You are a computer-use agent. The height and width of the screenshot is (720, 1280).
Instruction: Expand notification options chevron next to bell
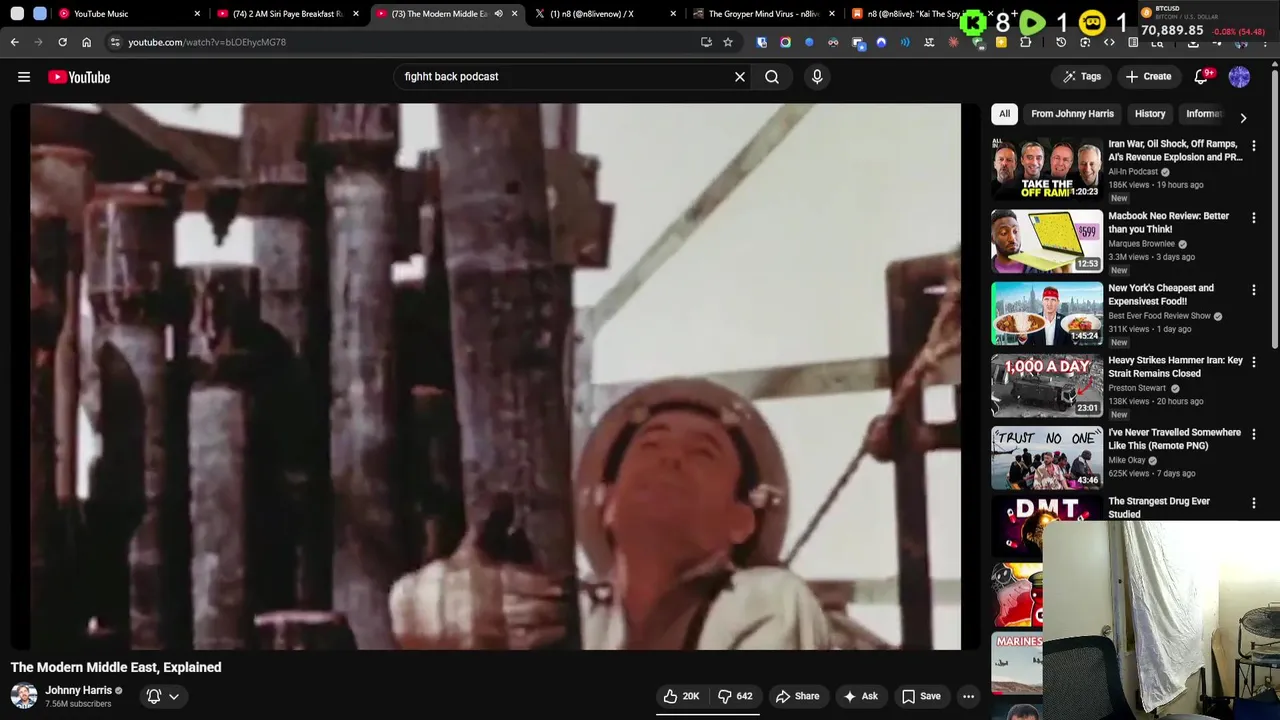174,696
